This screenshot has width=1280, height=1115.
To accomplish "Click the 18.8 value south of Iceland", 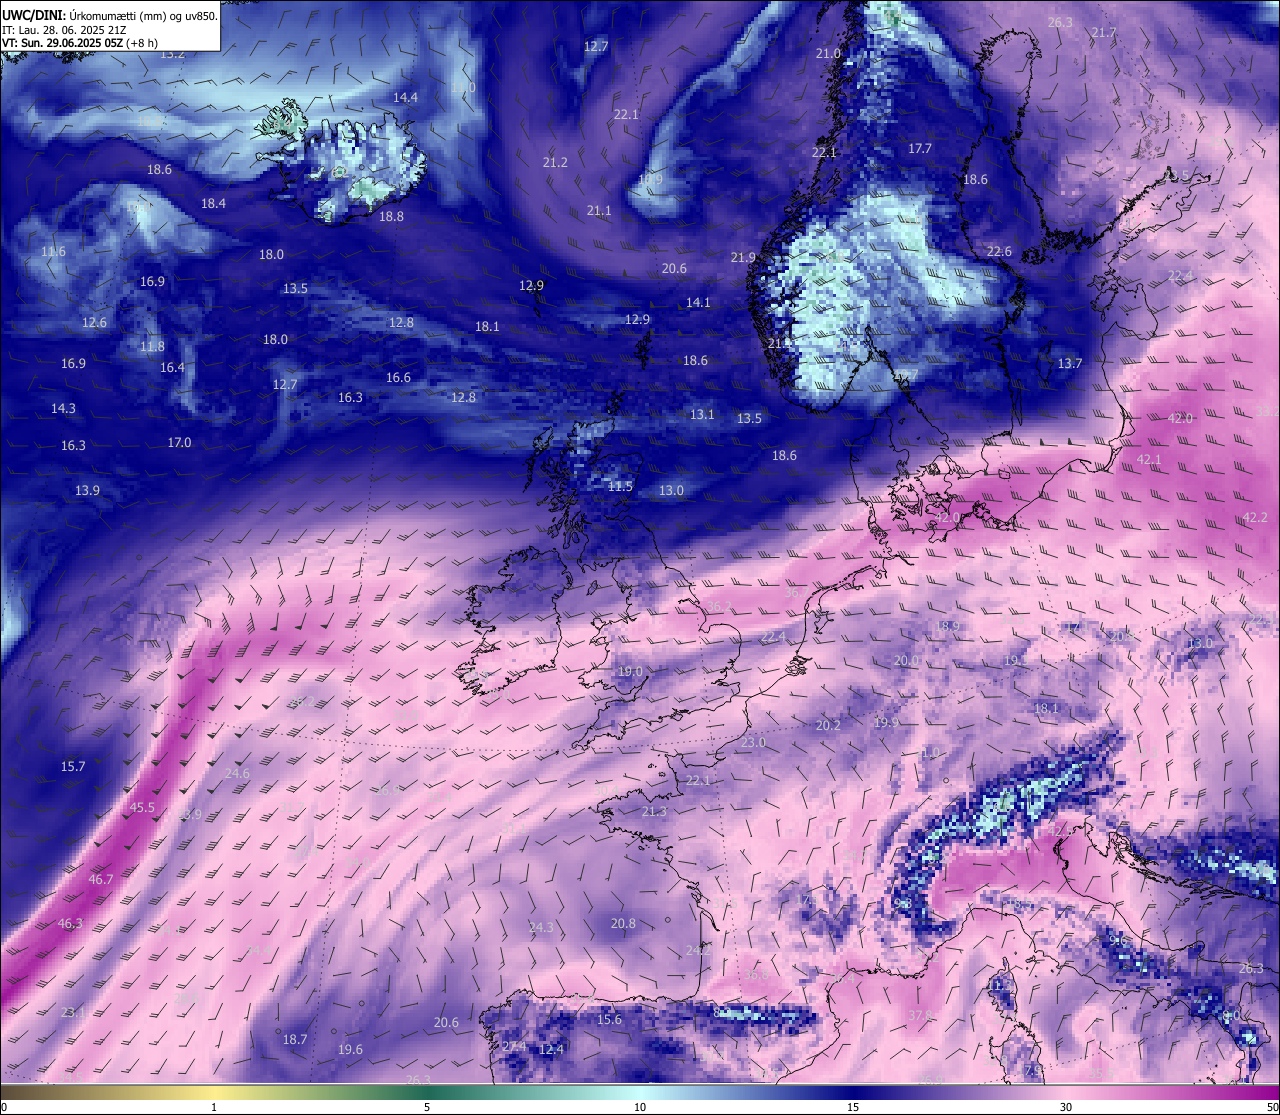I will [391, 216].
